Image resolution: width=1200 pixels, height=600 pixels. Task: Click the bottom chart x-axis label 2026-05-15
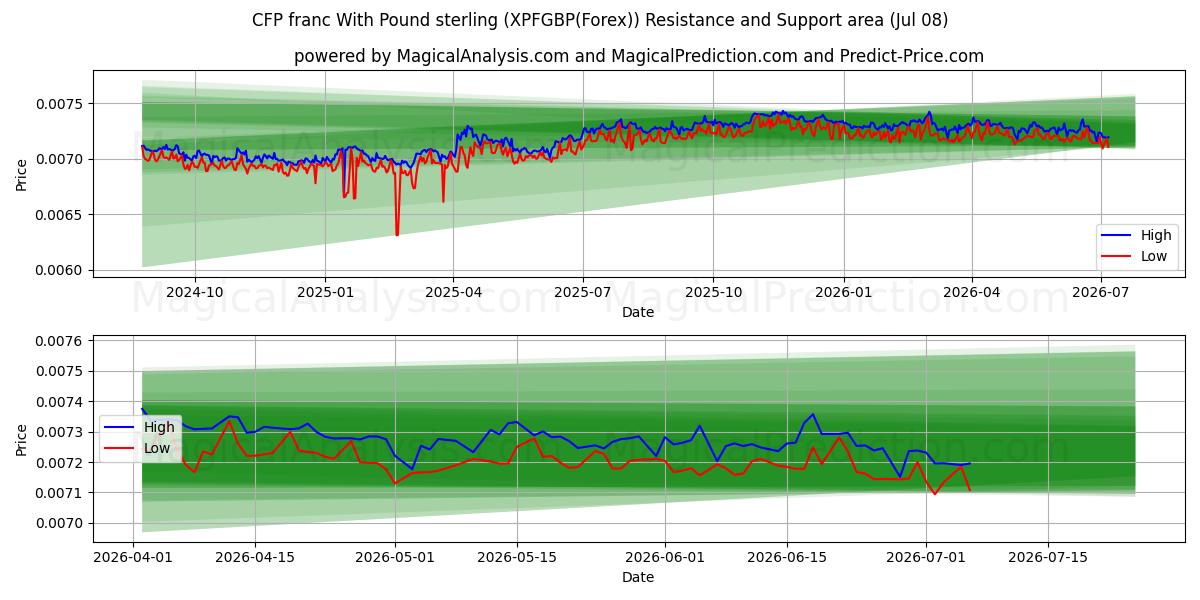(x=517, y=558)
